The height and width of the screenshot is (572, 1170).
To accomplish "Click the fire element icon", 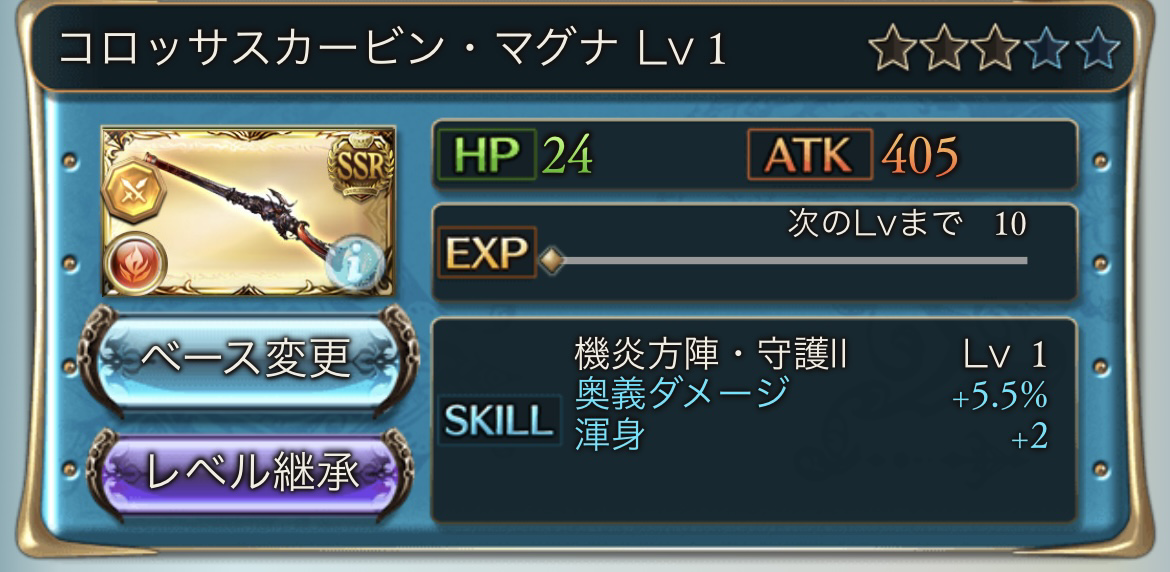I will (137, 263).
